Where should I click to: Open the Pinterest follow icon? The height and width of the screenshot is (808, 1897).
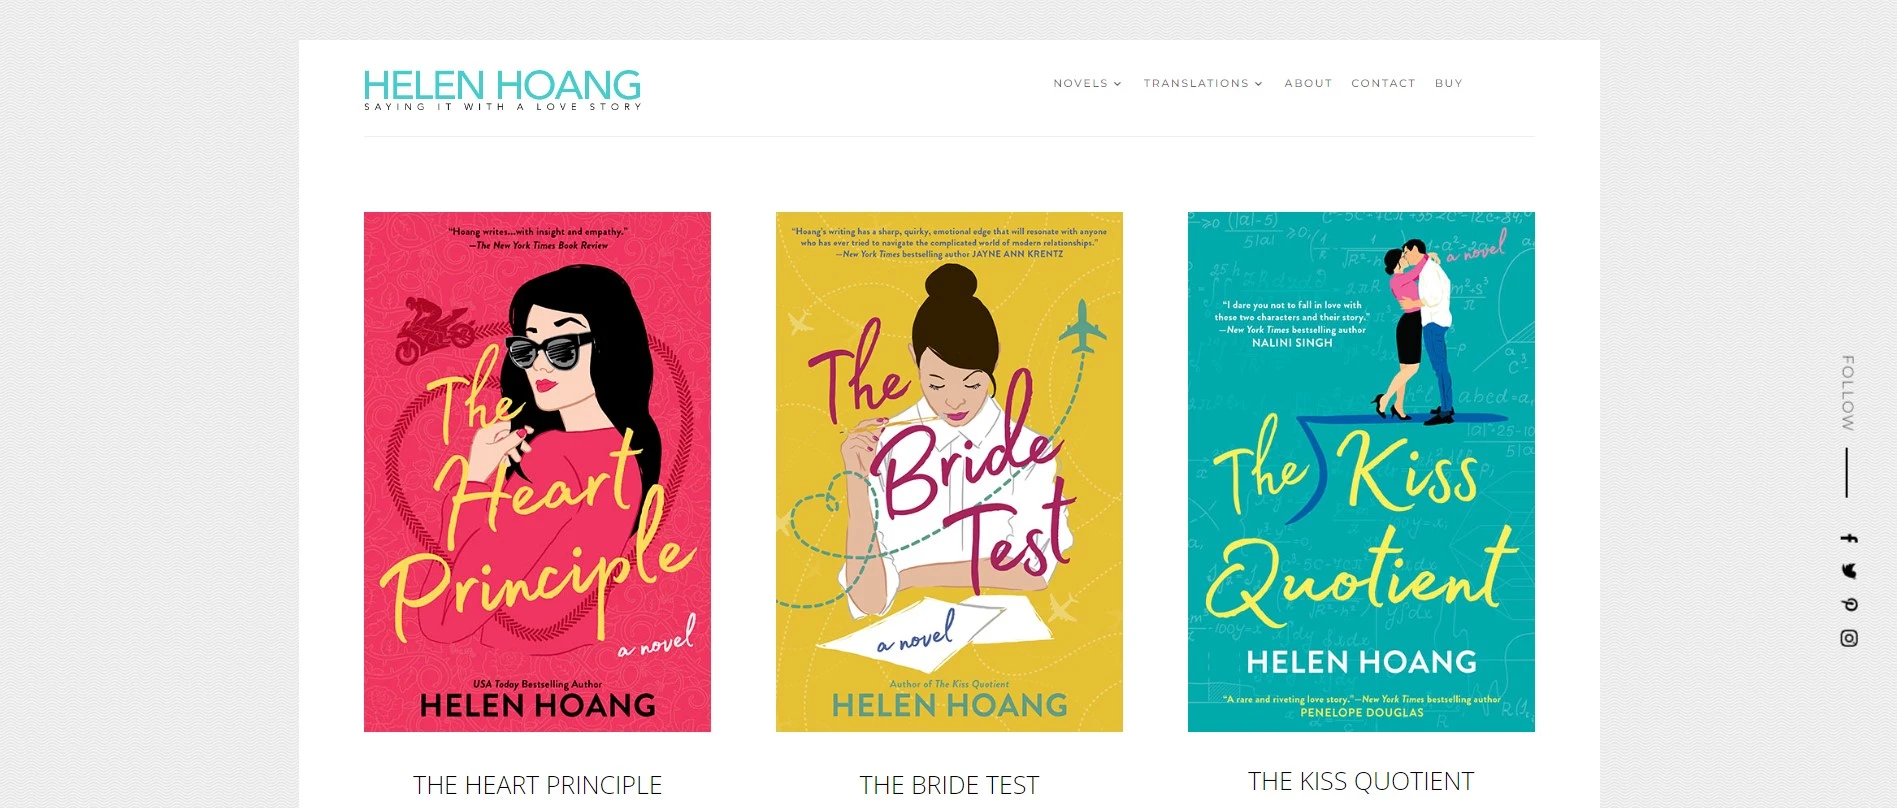(x=1849, y=604)
